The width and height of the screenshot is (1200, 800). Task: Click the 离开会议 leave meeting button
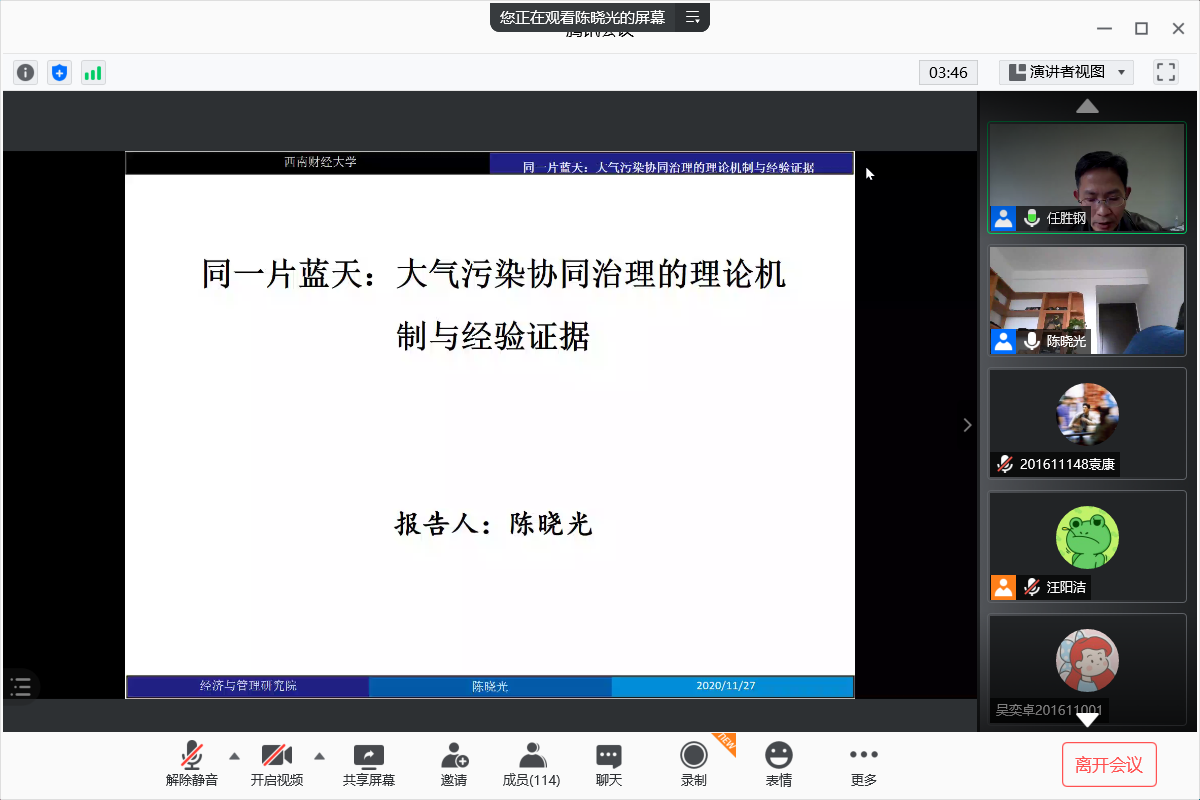1108,765
